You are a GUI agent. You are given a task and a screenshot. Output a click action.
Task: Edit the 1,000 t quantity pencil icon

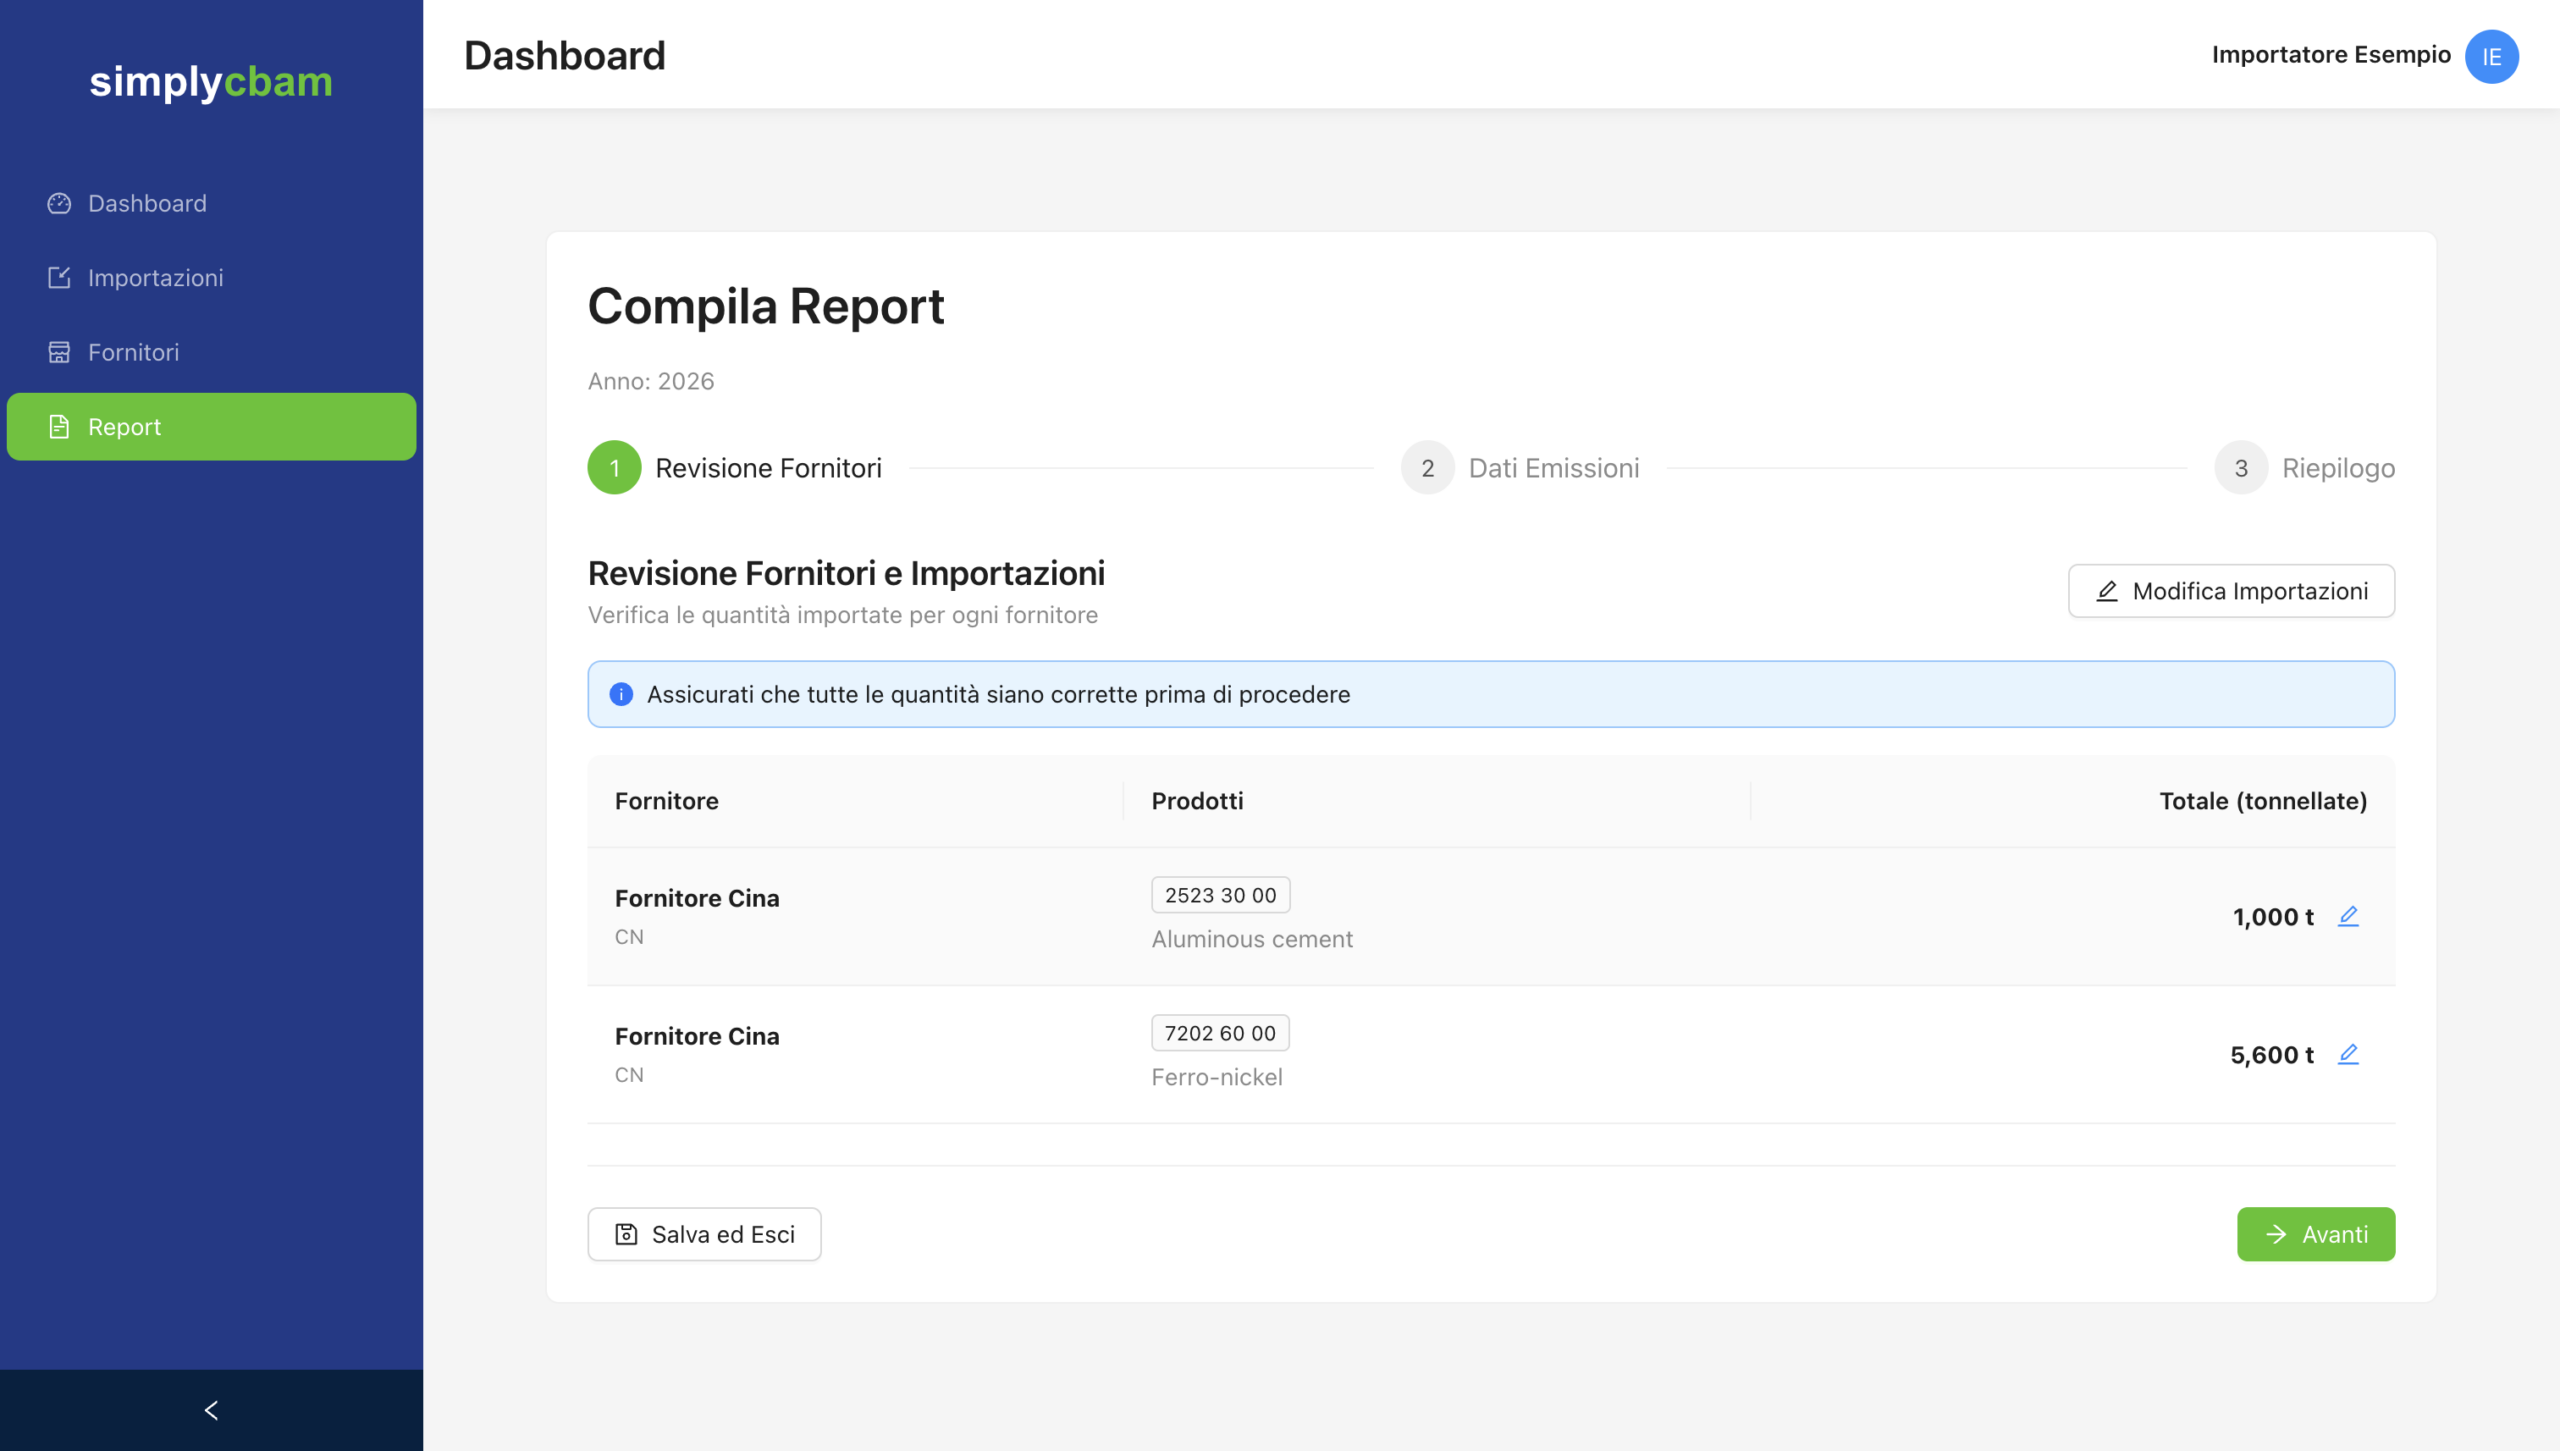2348,916
